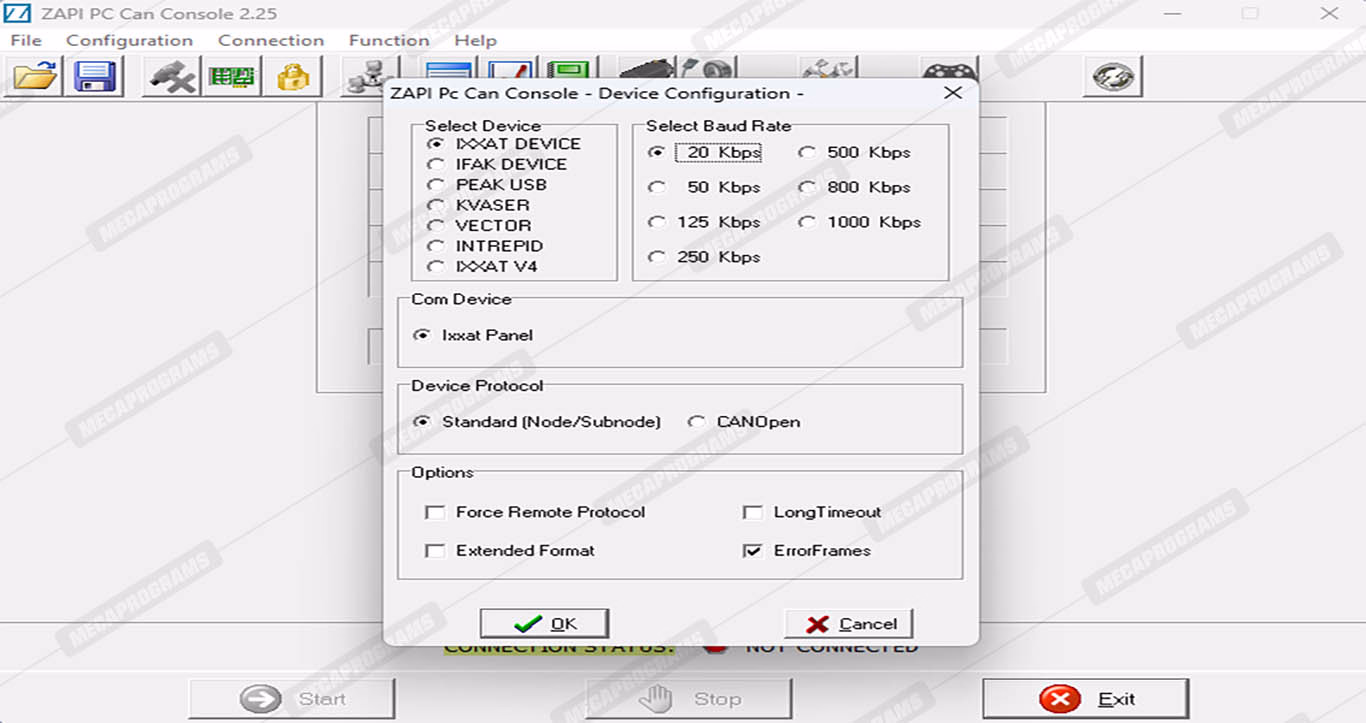Choose 500 Kbps baud rate
The width and height of the screenshot is (1366, 723).
(856, 152)
